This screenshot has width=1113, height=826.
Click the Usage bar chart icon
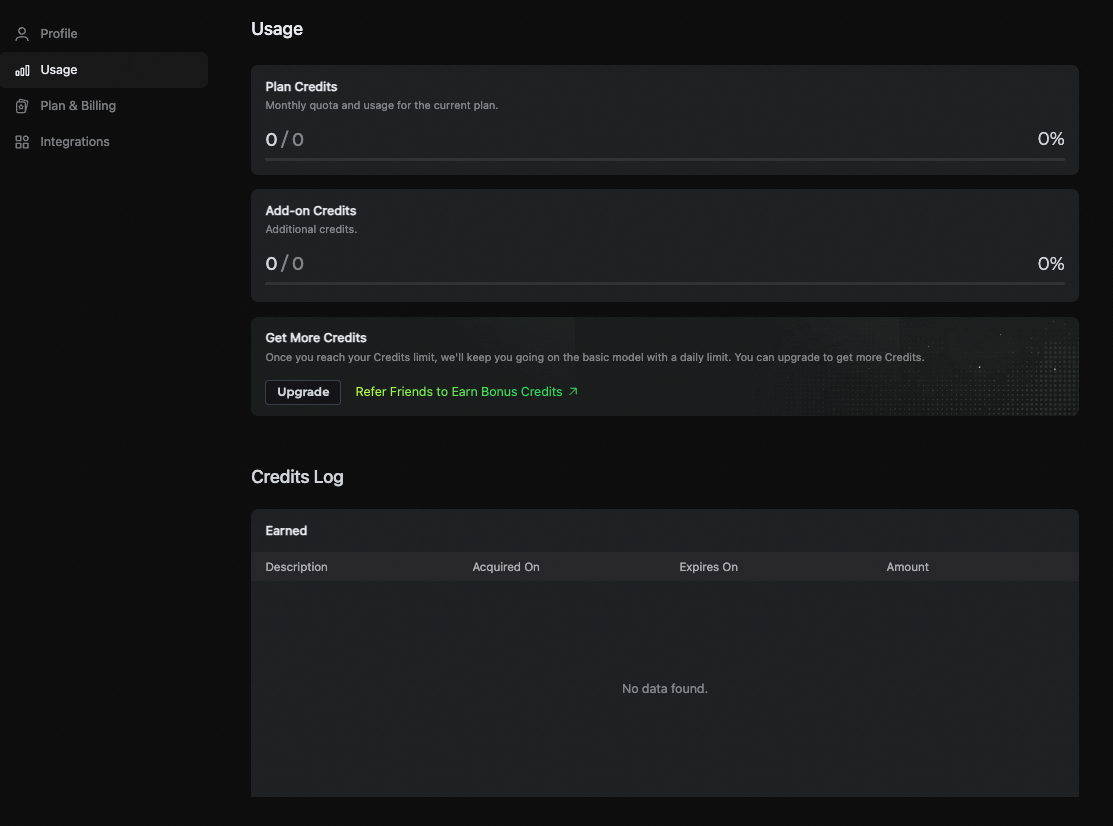pos(22,70)
